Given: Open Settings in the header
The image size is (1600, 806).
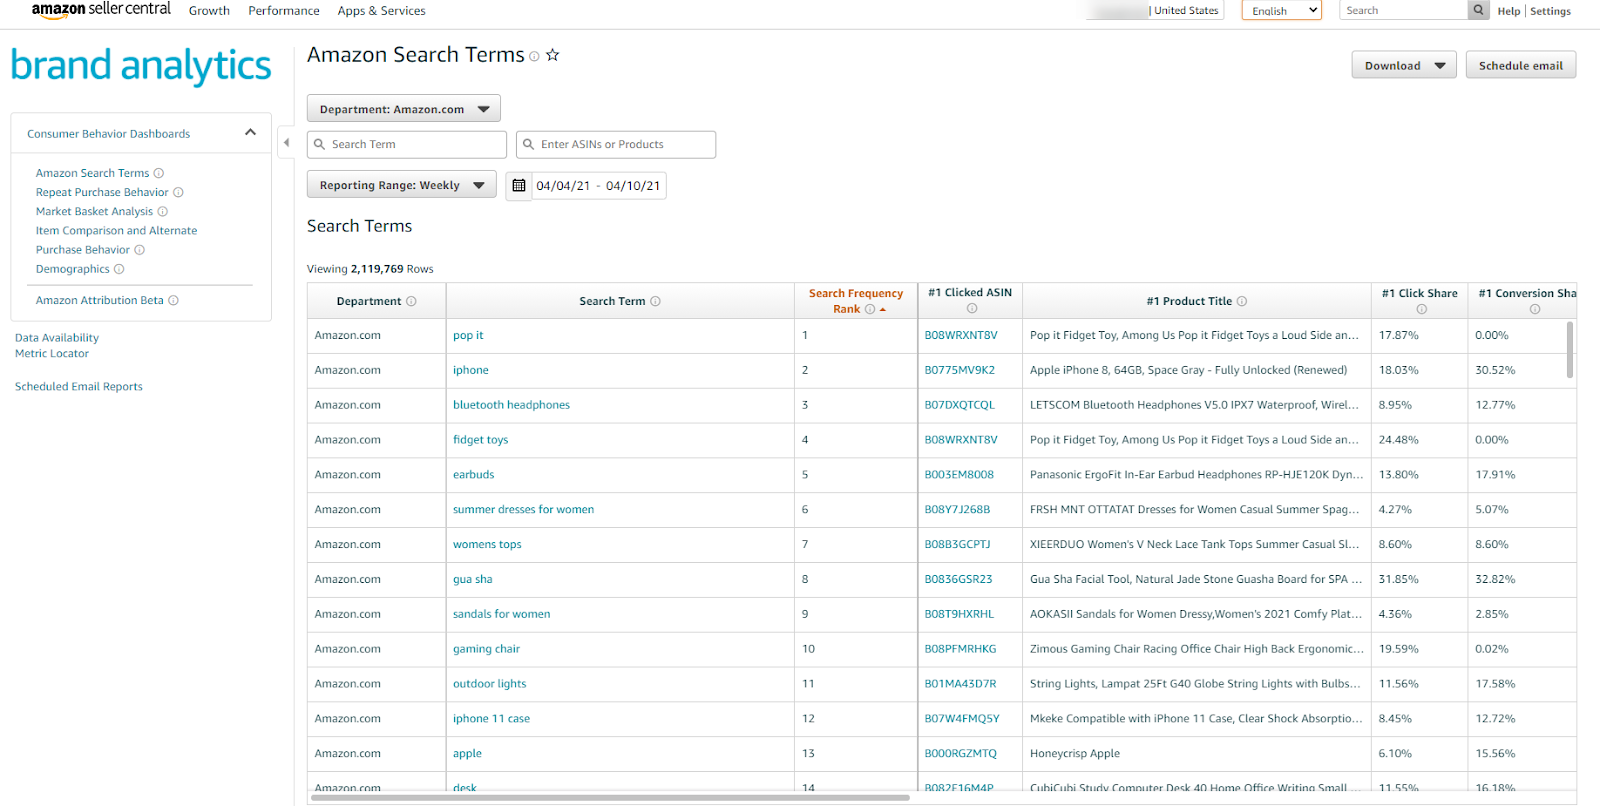Looking at the screenshot, I should coord(1550,11).
